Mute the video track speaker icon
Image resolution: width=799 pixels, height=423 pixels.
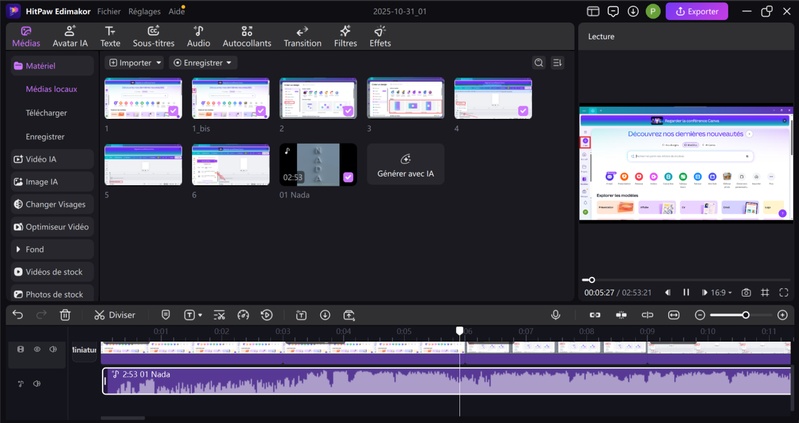[53, 349]
